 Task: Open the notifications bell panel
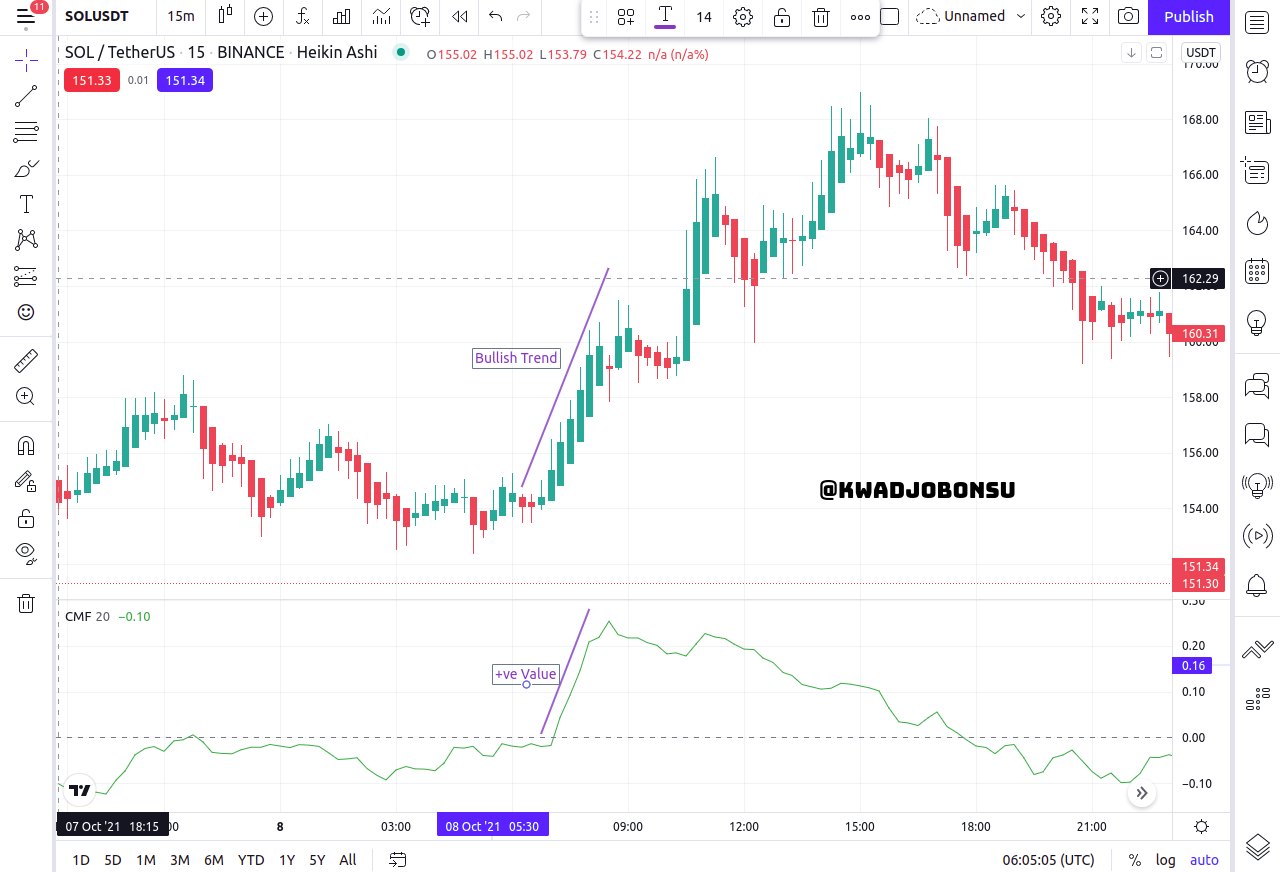tap(1257, 586)
